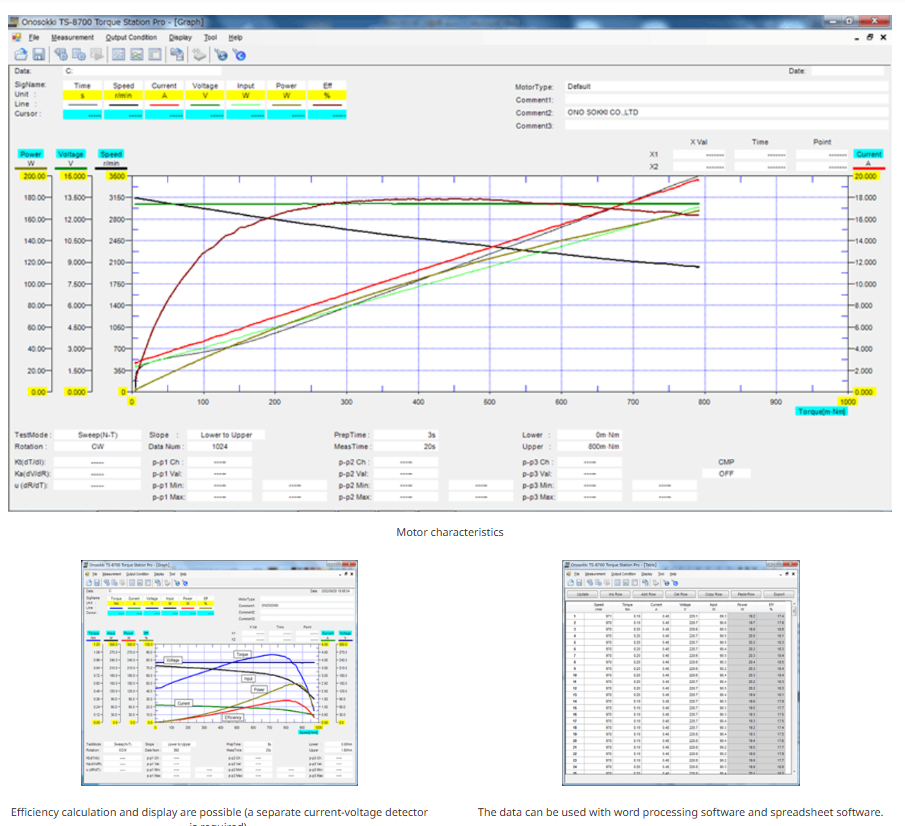
Task: Open the efficiency graph thumbnail image
Action: click(x=219, y=672)
